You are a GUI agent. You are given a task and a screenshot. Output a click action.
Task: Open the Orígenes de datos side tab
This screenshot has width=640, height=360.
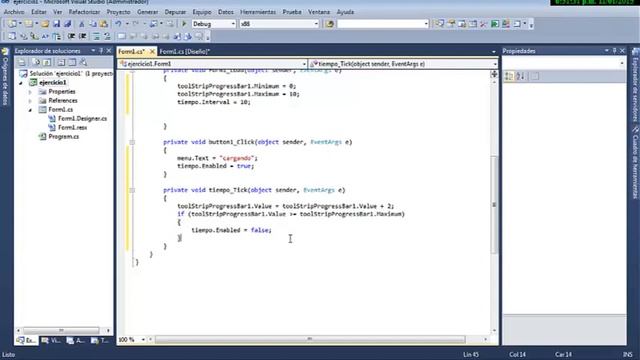5,78
